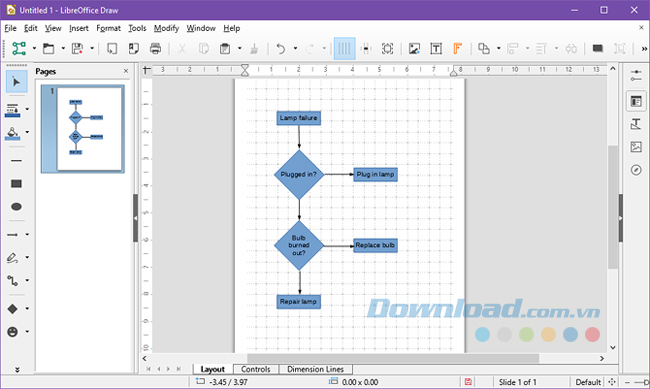Close the Pages panel

click(126, 71)
